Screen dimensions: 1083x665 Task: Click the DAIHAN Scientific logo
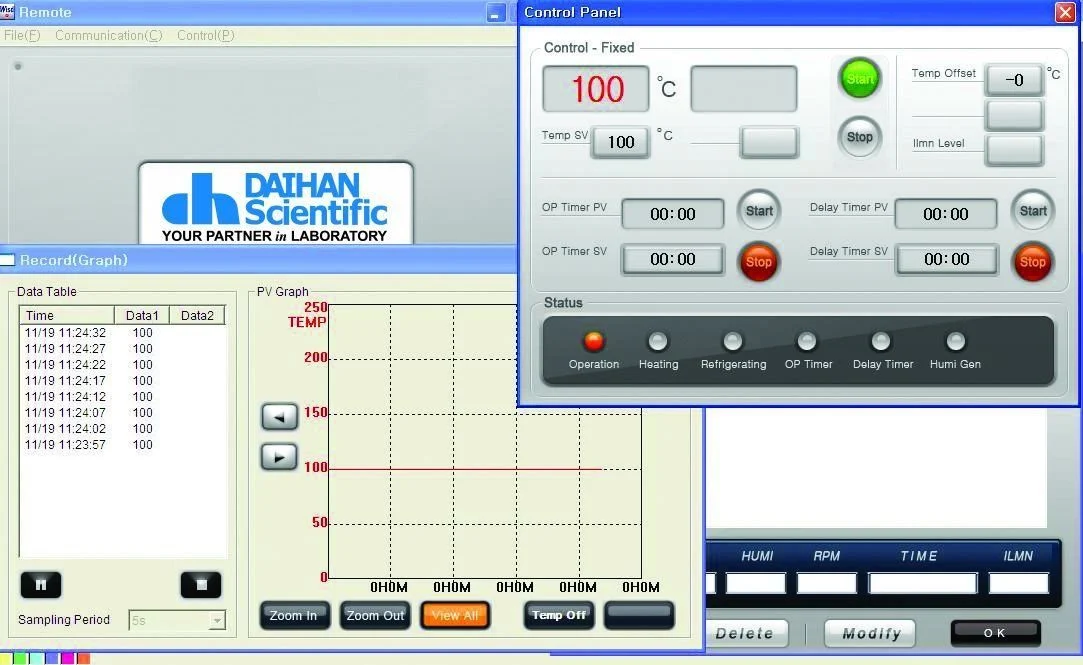(x=275, y=204)
